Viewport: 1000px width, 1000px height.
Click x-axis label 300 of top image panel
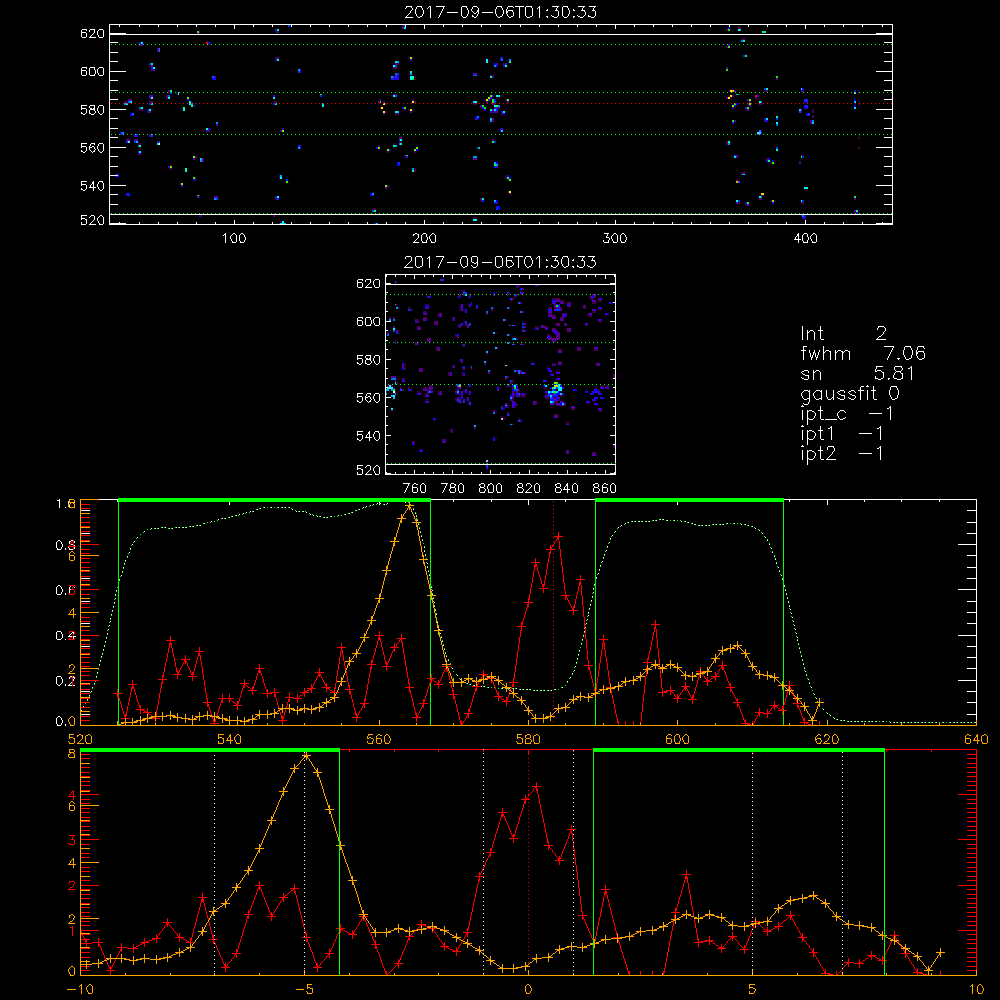tap(614, 239)
